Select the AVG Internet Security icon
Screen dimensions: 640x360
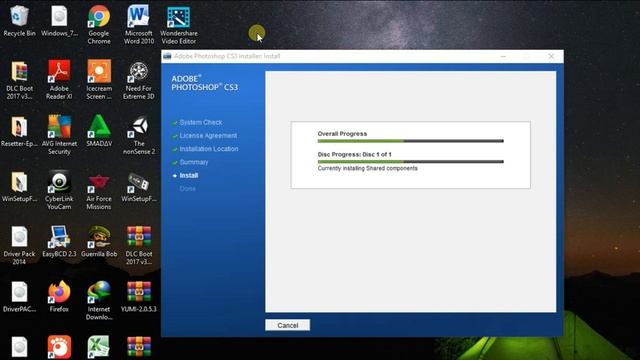tap(59, 135)
